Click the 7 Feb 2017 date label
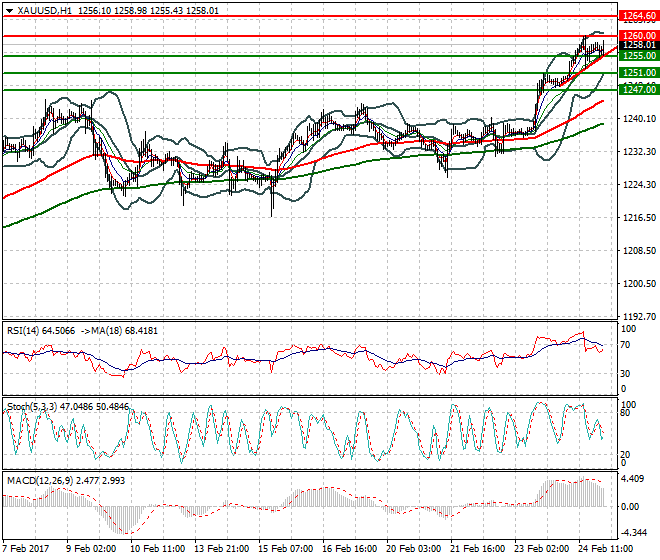The width and height of the screenshot is (660, 560). [26, 549]
